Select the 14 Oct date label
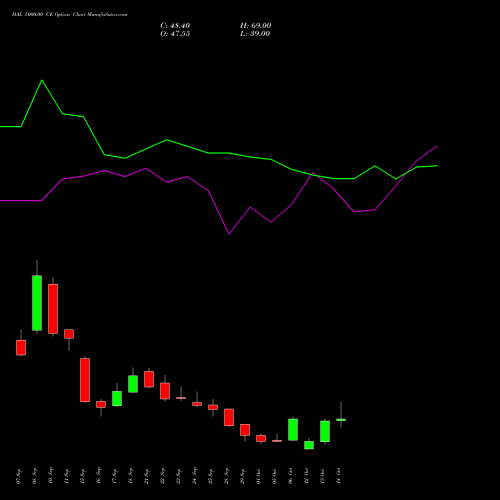This screenshot has width=500, height=500. [x=339, y=476]
